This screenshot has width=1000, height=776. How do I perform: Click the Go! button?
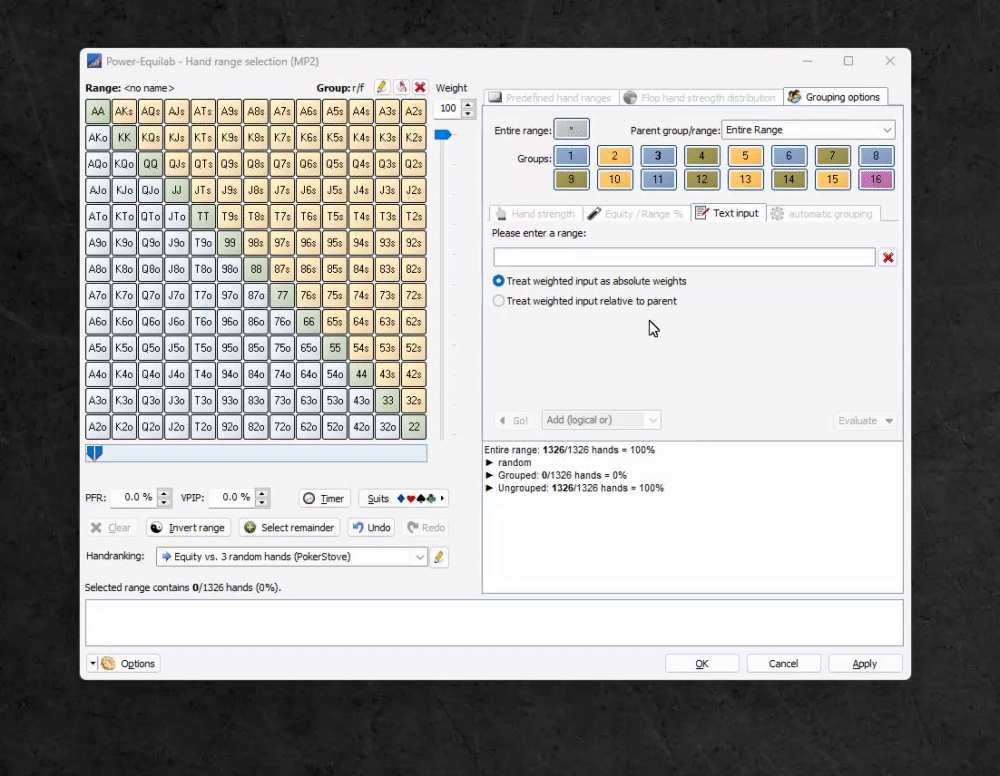click(x=514, y=421)
